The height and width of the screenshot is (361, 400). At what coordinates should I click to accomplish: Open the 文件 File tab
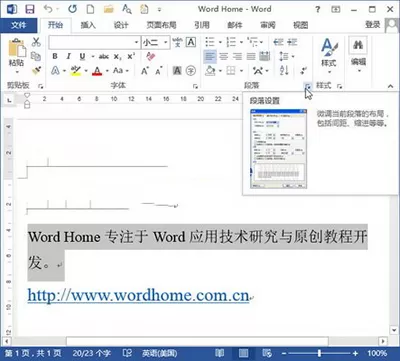click(19, 25)
